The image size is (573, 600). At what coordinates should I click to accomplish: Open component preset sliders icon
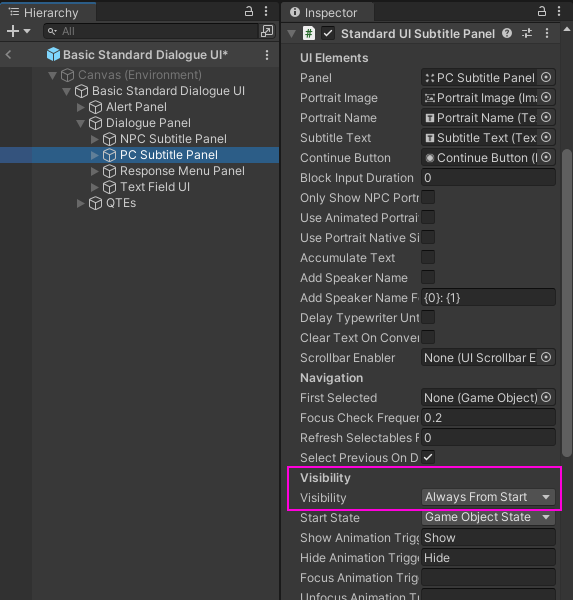[527, 33]
